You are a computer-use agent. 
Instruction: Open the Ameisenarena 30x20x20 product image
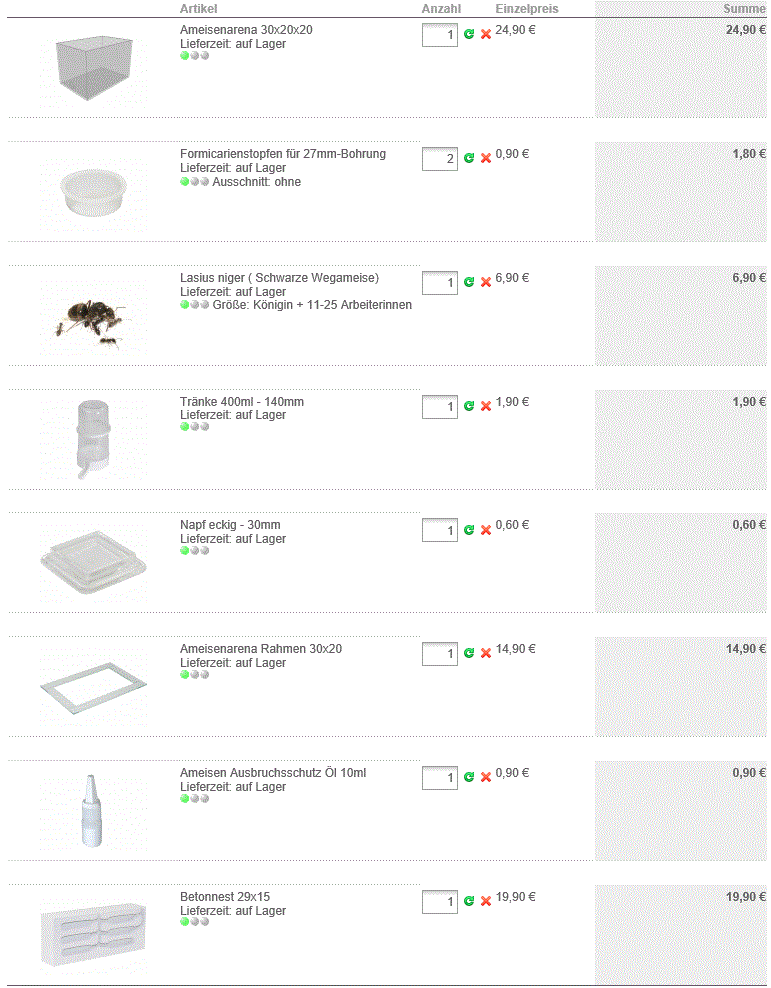pos(93,69)
